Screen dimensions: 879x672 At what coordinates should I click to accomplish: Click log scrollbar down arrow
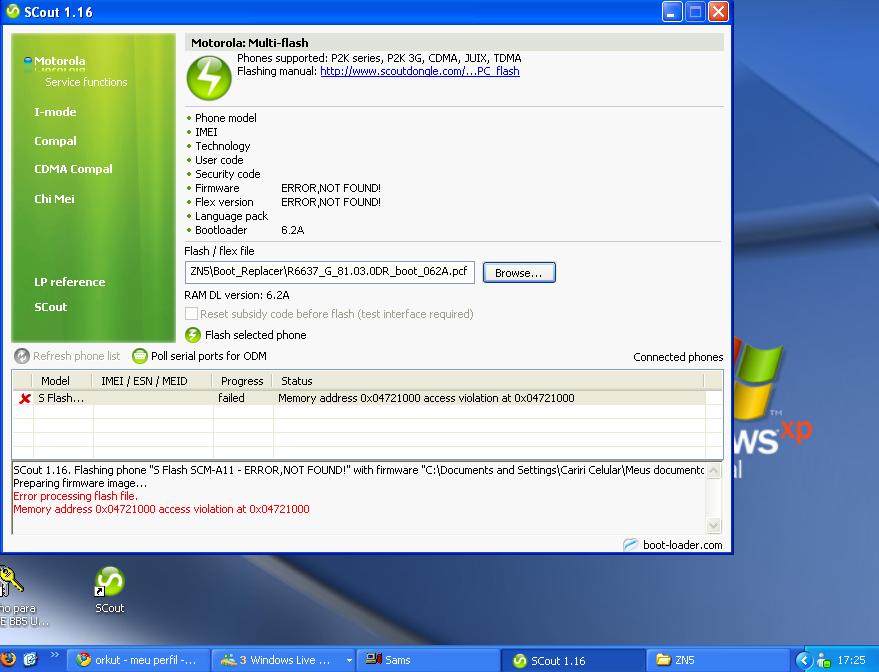click(714, 525)
